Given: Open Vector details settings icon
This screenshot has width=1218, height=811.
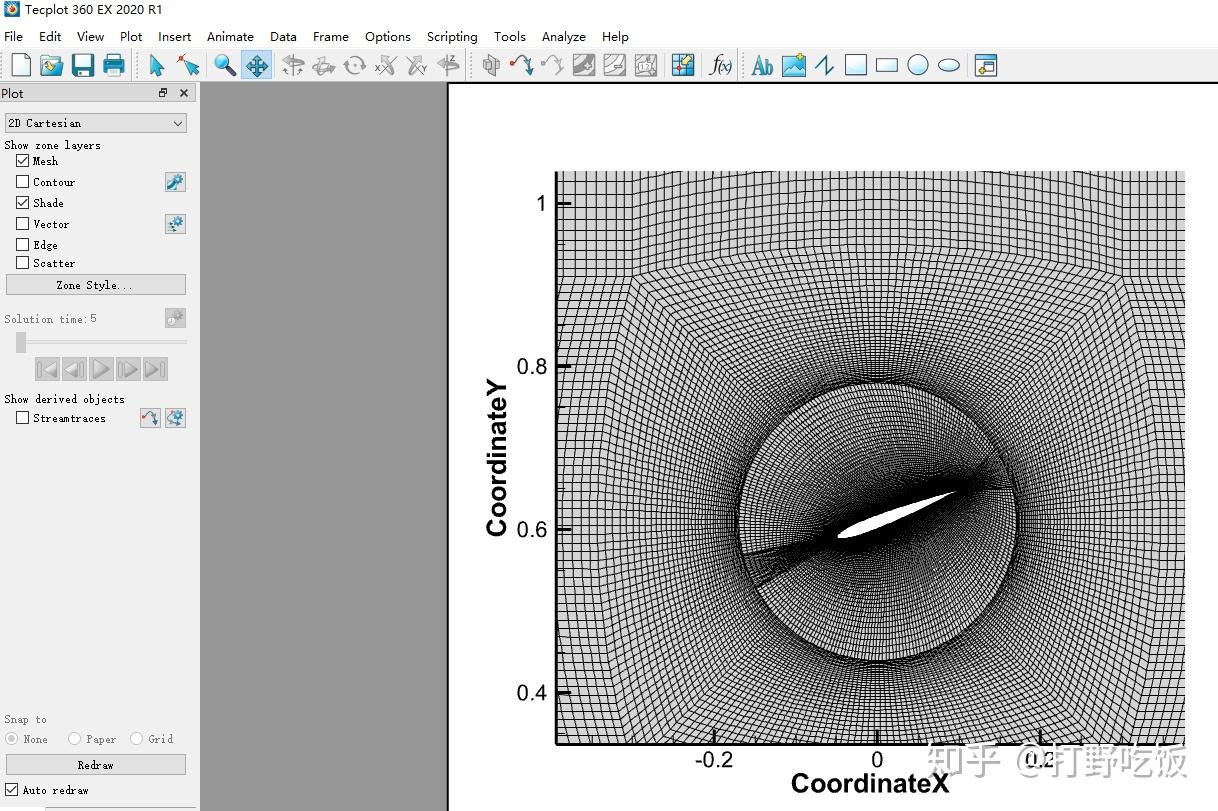Looking at the screenshot, I should pos(175,224).
